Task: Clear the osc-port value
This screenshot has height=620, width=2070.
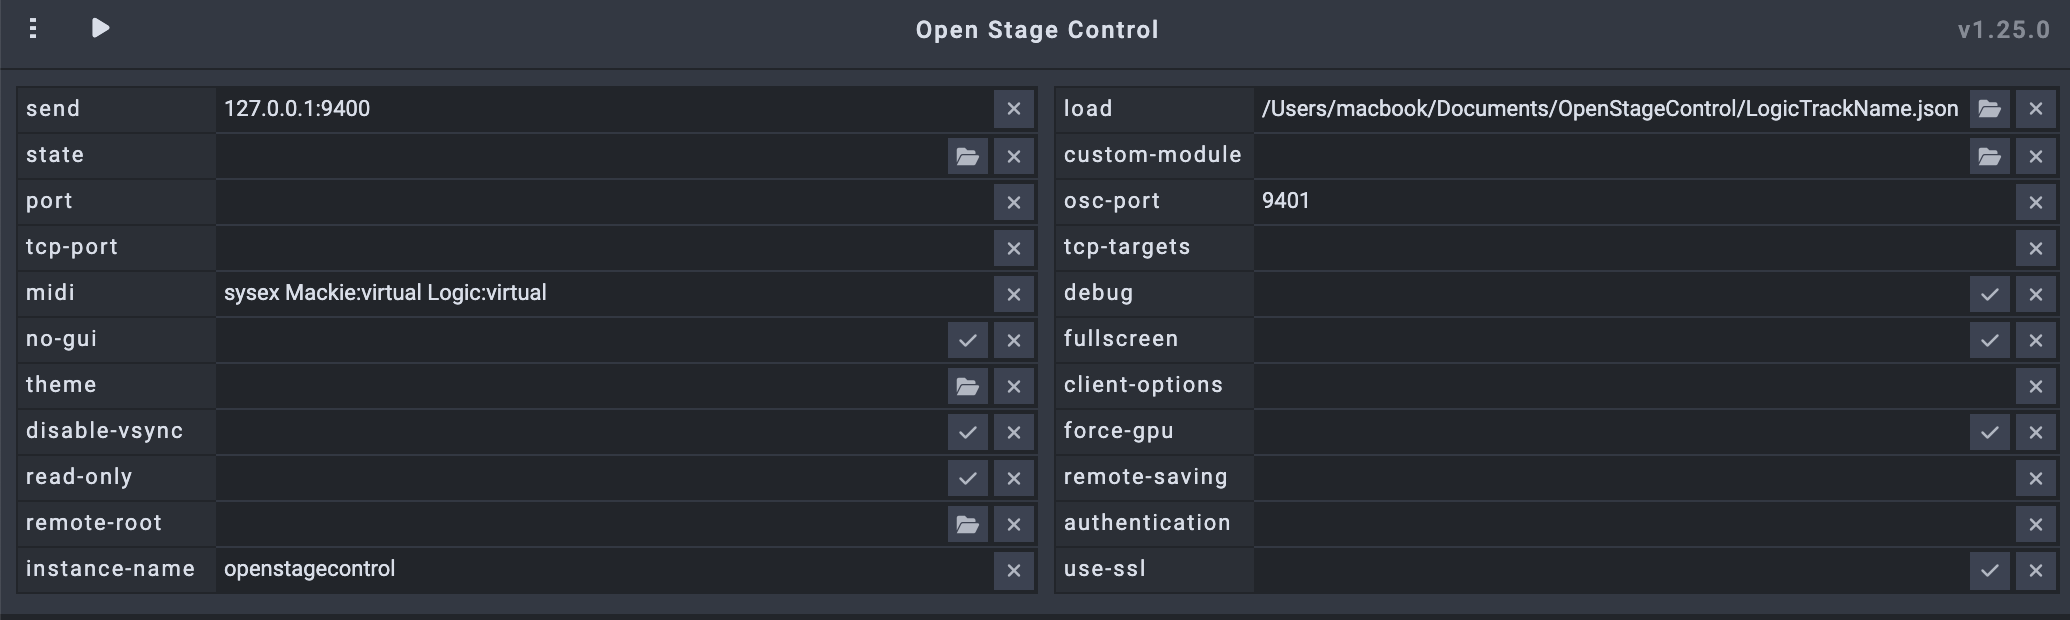Action: coord(2035,202)
